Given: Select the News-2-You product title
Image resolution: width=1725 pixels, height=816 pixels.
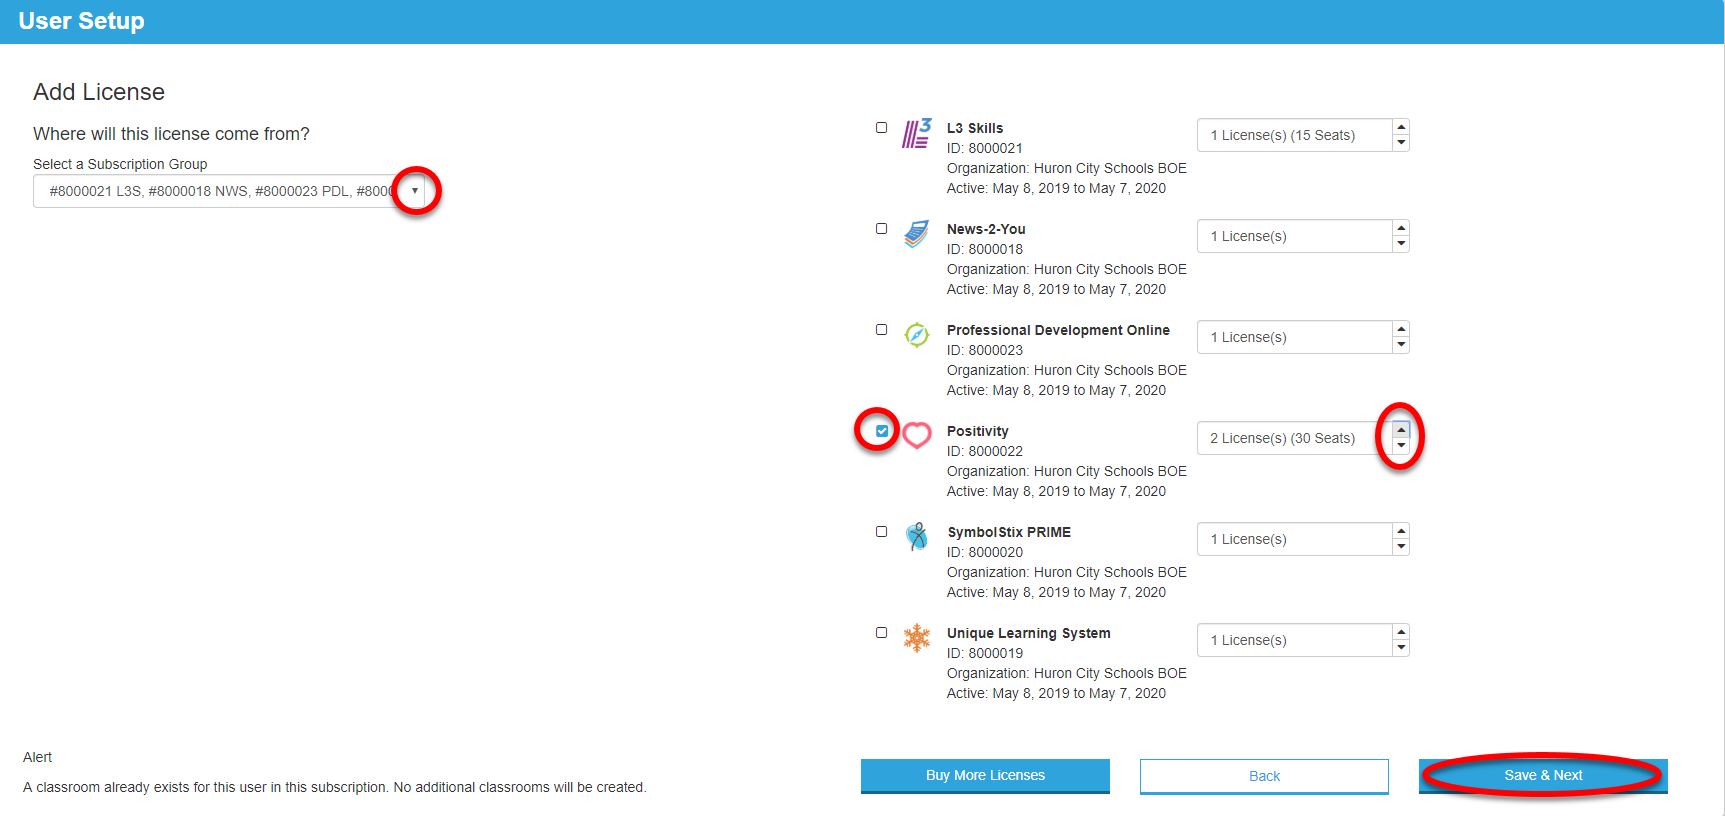Looking at the screenshot, I should pyautogui.click(x=986, y=229).
